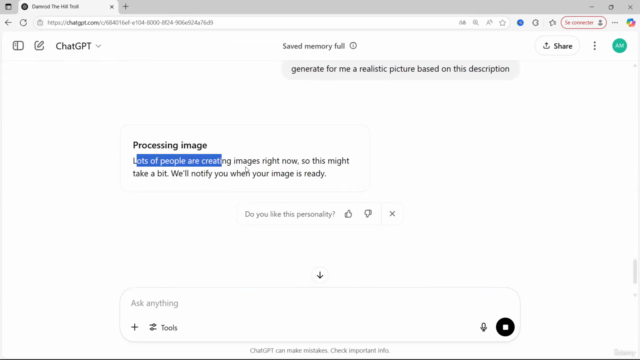Go back in the browser
Image resolution: width=640 pixels, height=360 pixels.
pos(8,22)
